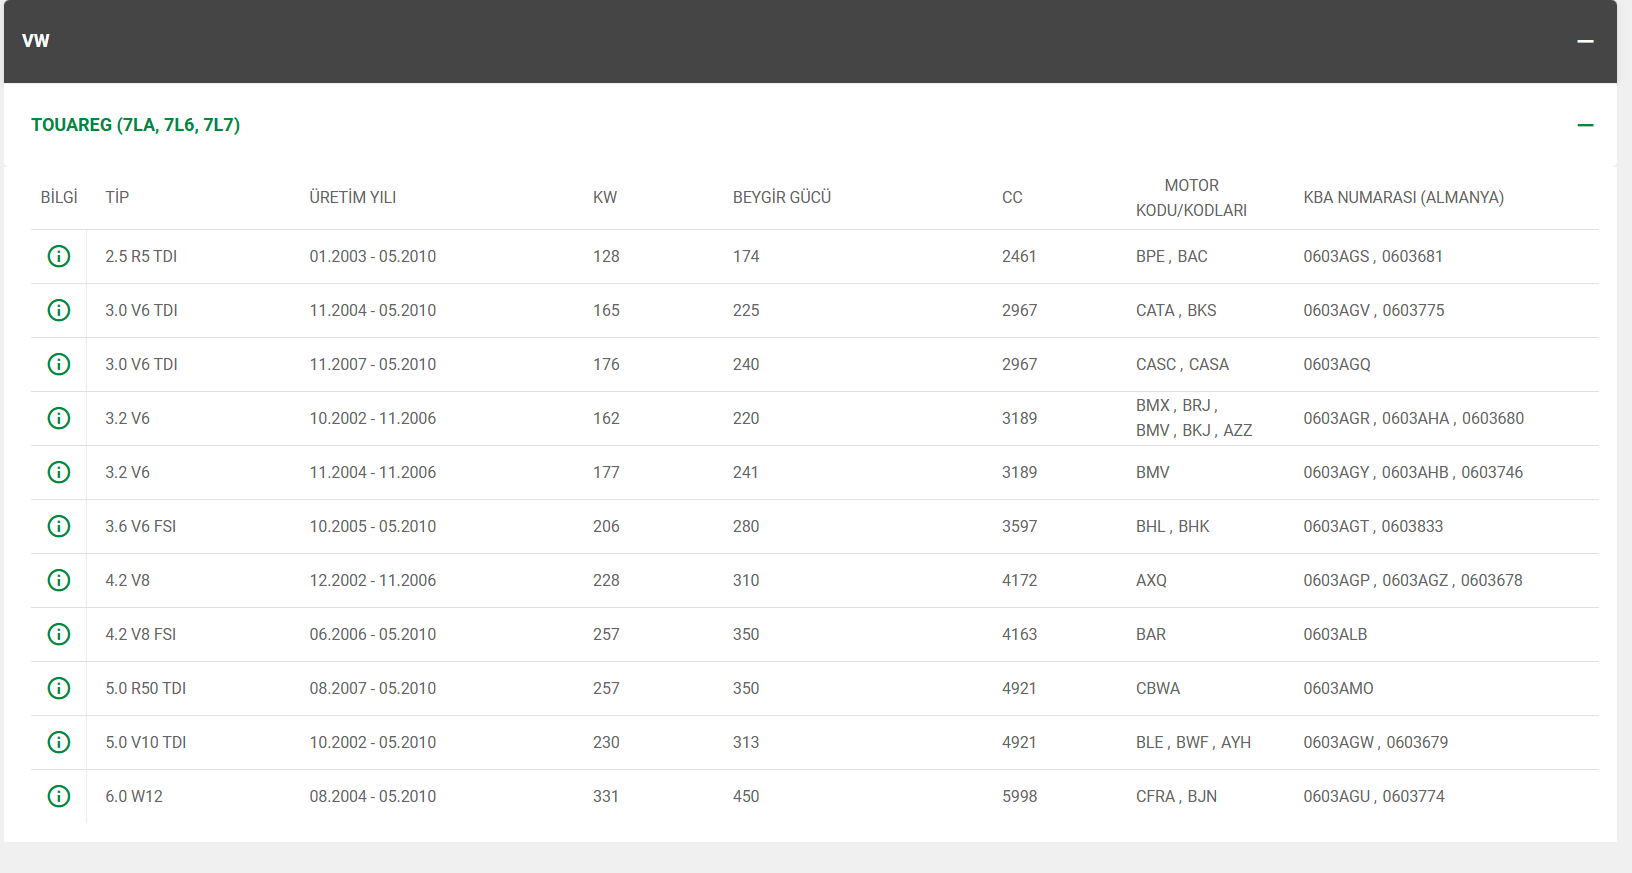Open info icon for 4.2 V8 FSI row
The image size is (1632, 873).
point(59,634)
